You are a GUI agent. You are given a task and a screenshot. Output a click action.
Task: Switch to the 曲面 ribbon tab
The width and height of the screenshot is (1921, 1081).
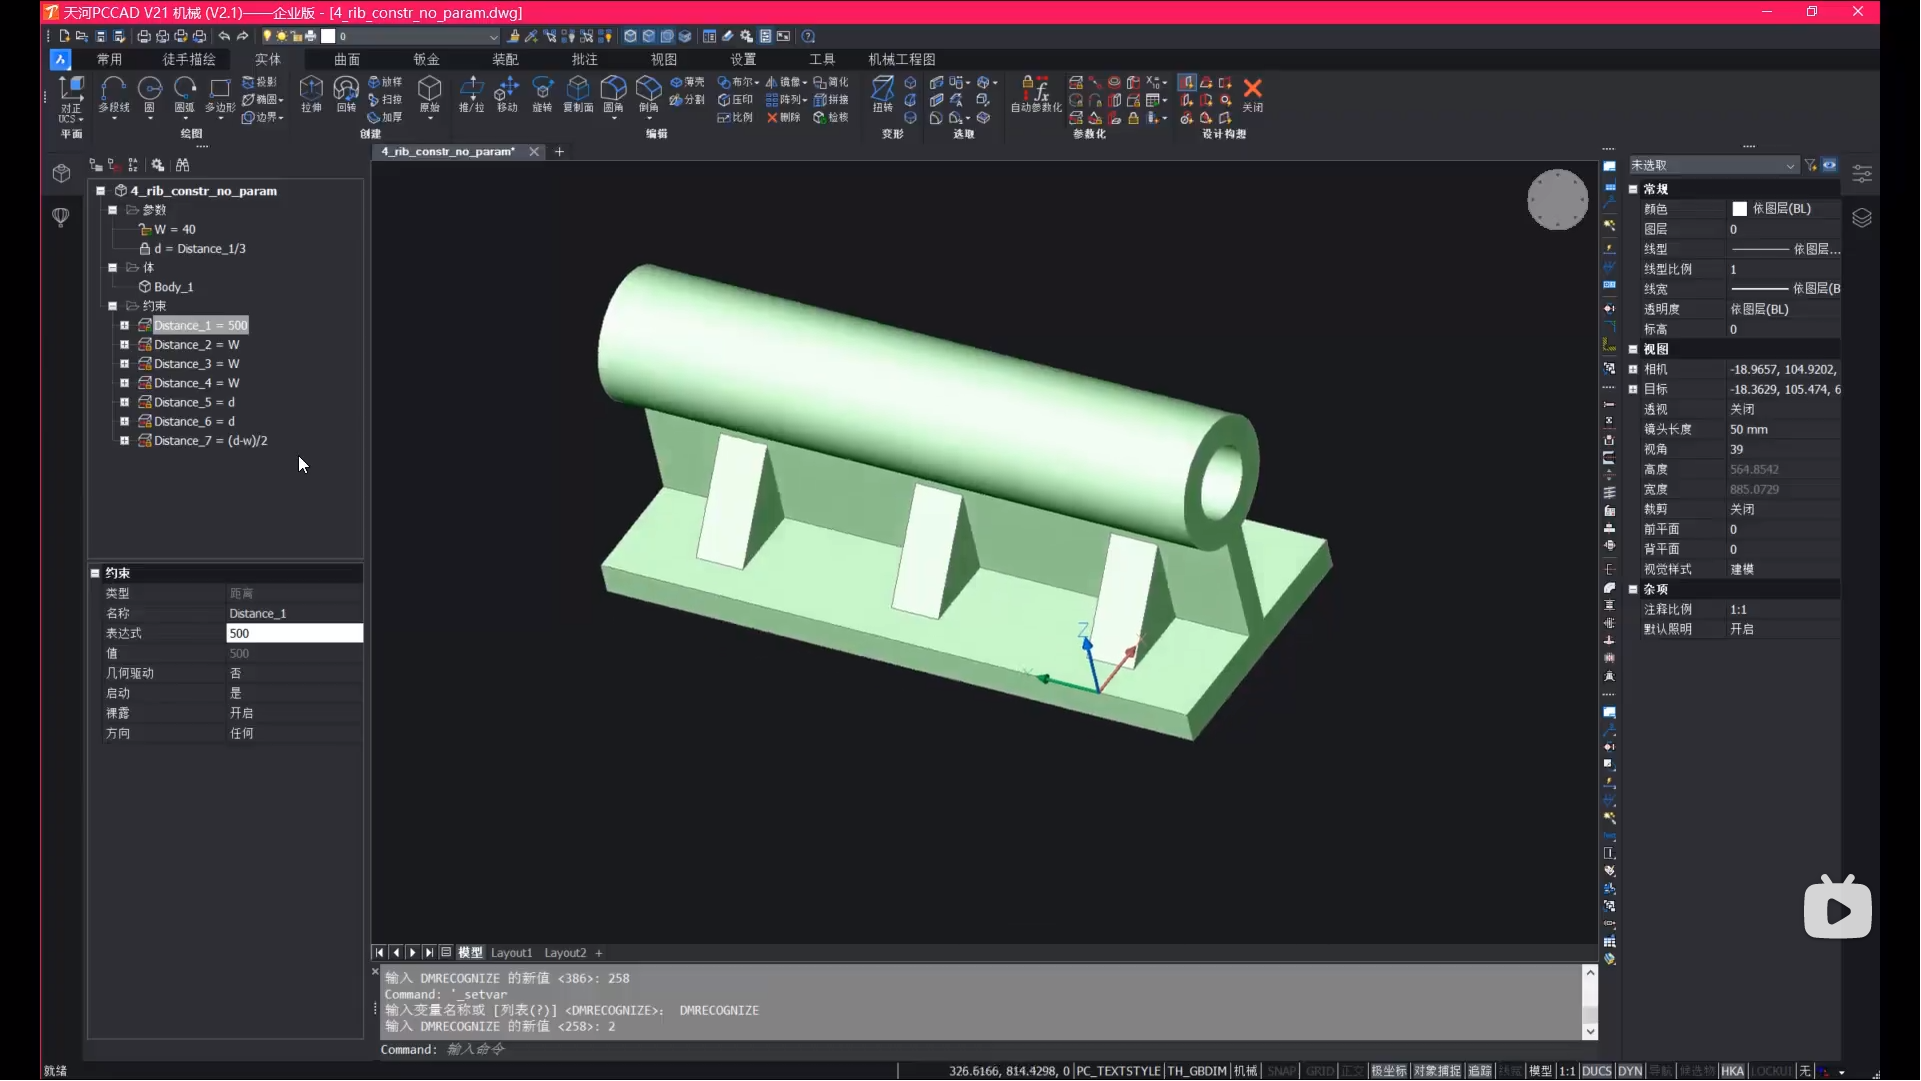[347, 59]
